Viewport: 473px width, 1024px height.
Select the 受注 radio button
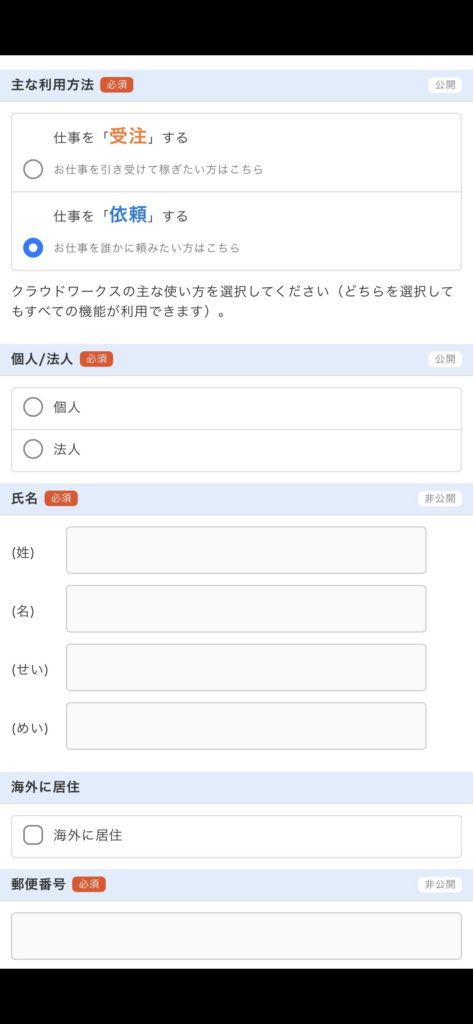click(33, 170)
